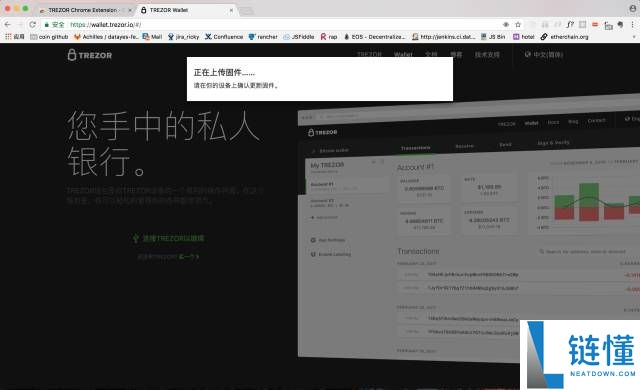The height and width of the screenshot is (390, 640).
Task: Open the etherchain.org bookmark
Action: (x=565, y=37)
